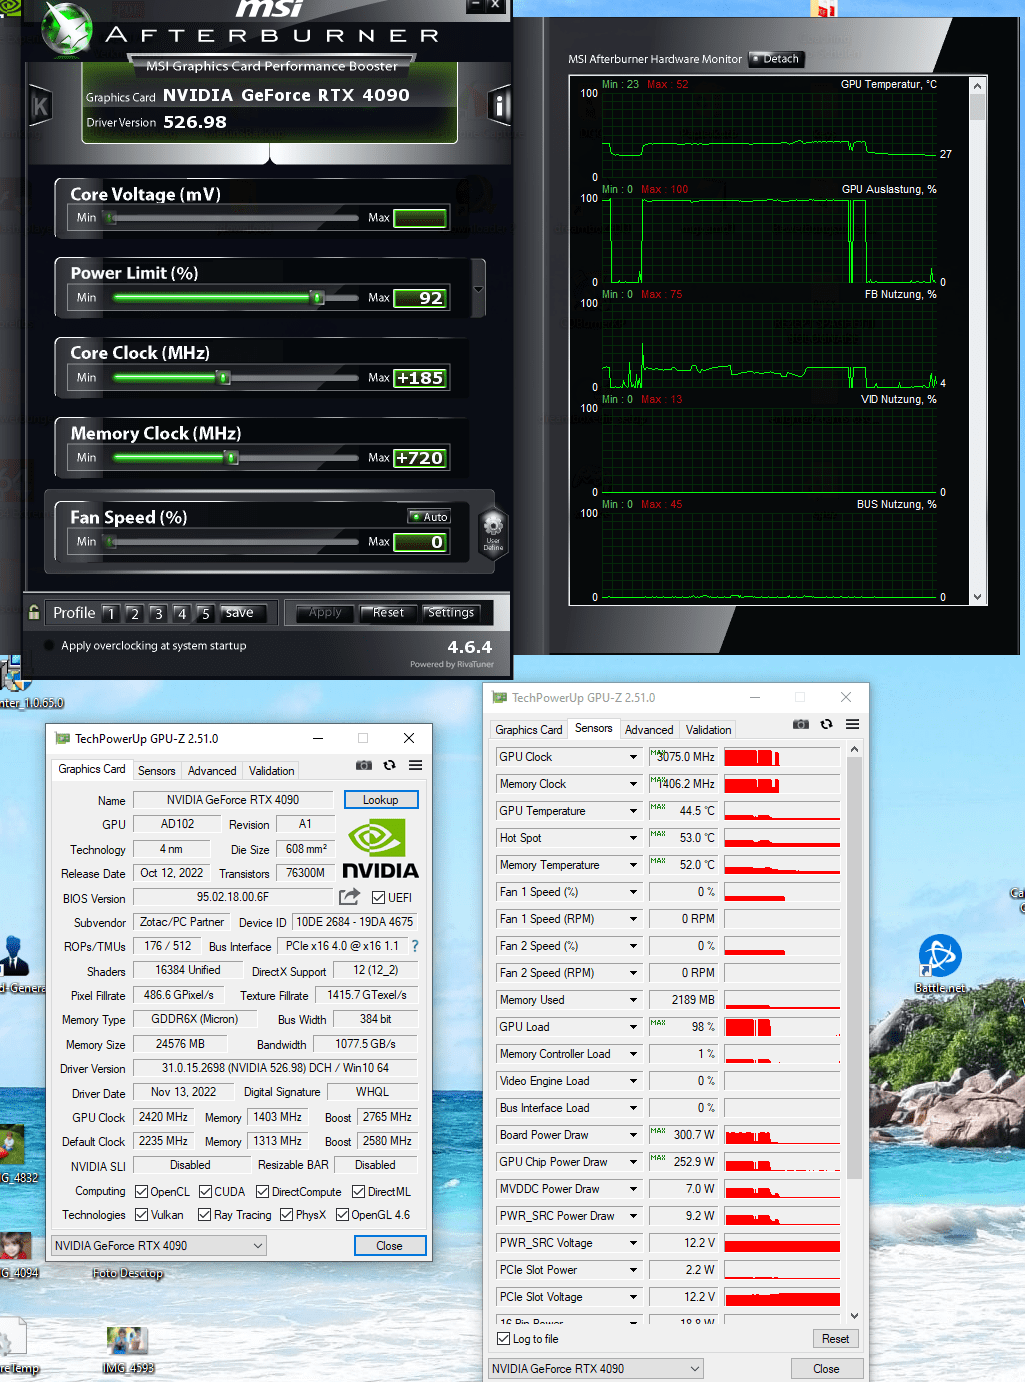The width and height of the screenshot is (1025, 1382).
Task: Click the fan User Define gear icon
Action: click(493, 530)
